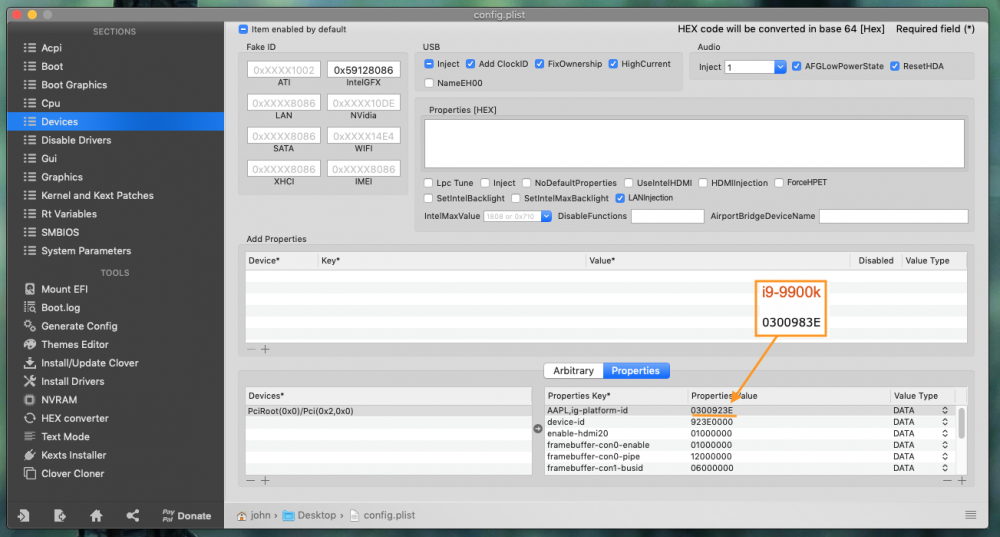Select PciRoot(0x0)/Pci(0x2,0x0) device row
The width and height of the screenshot is (1000, 537).
(x=389, y=411)
